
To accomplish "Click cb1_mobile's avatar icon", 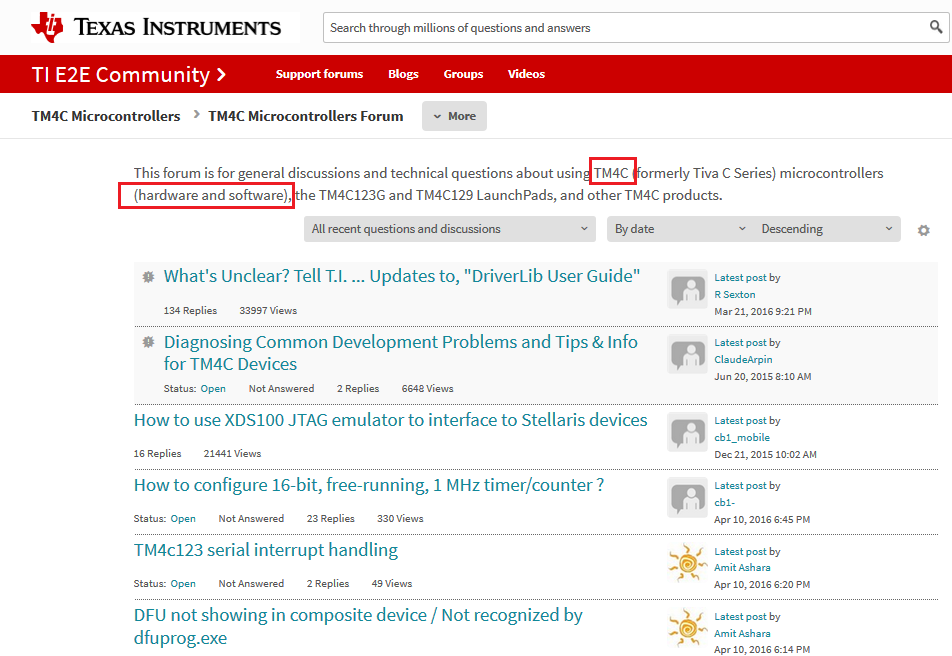I will coord(687,432).
